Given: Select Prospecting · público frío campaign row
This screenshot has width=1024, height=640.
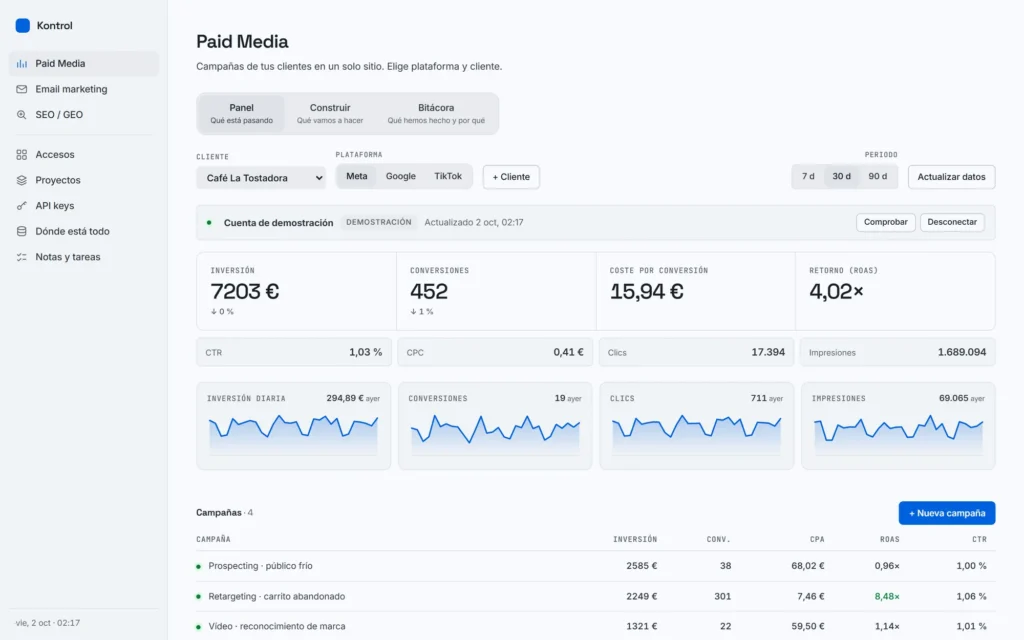Looking at the screenshot, I should 596,566.
